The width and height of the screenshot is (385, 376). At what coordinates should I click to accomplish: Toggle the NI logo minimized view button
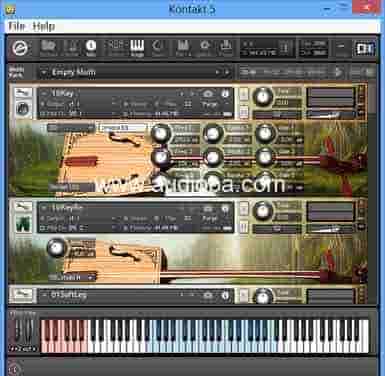point(365,49)
